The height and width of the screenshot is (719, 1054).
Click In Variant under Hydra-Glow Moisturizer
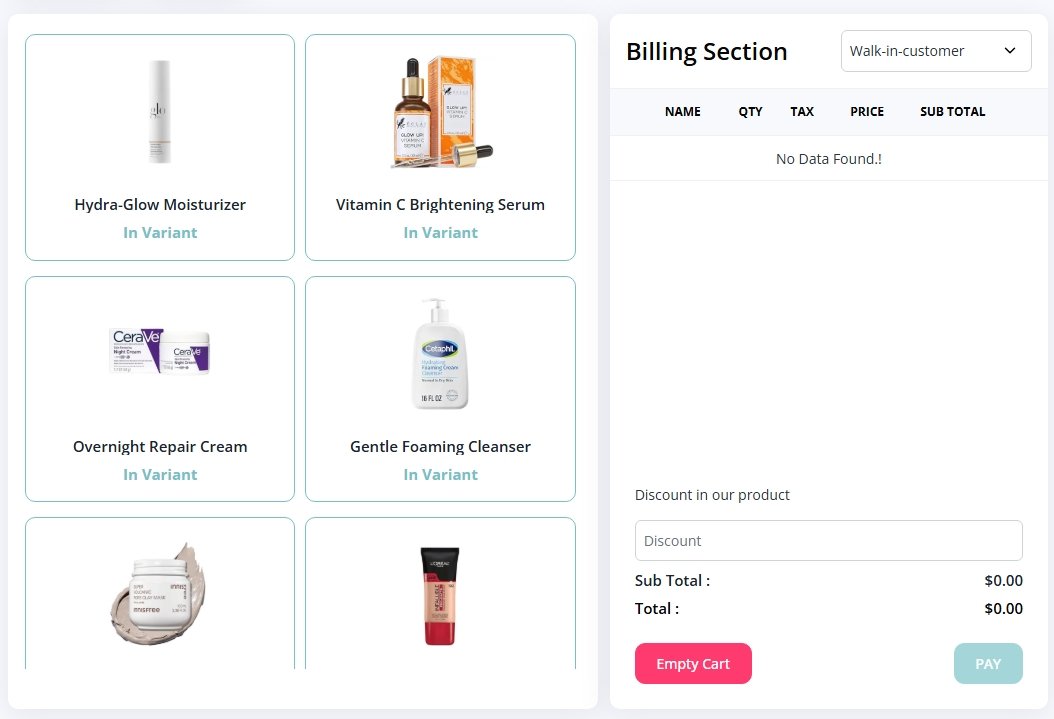pos(160,233)
